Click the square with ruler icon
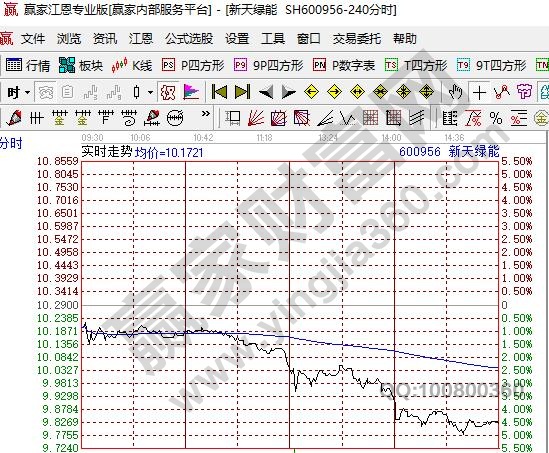The width and height of the screenshot is (549, 453). 232,118
